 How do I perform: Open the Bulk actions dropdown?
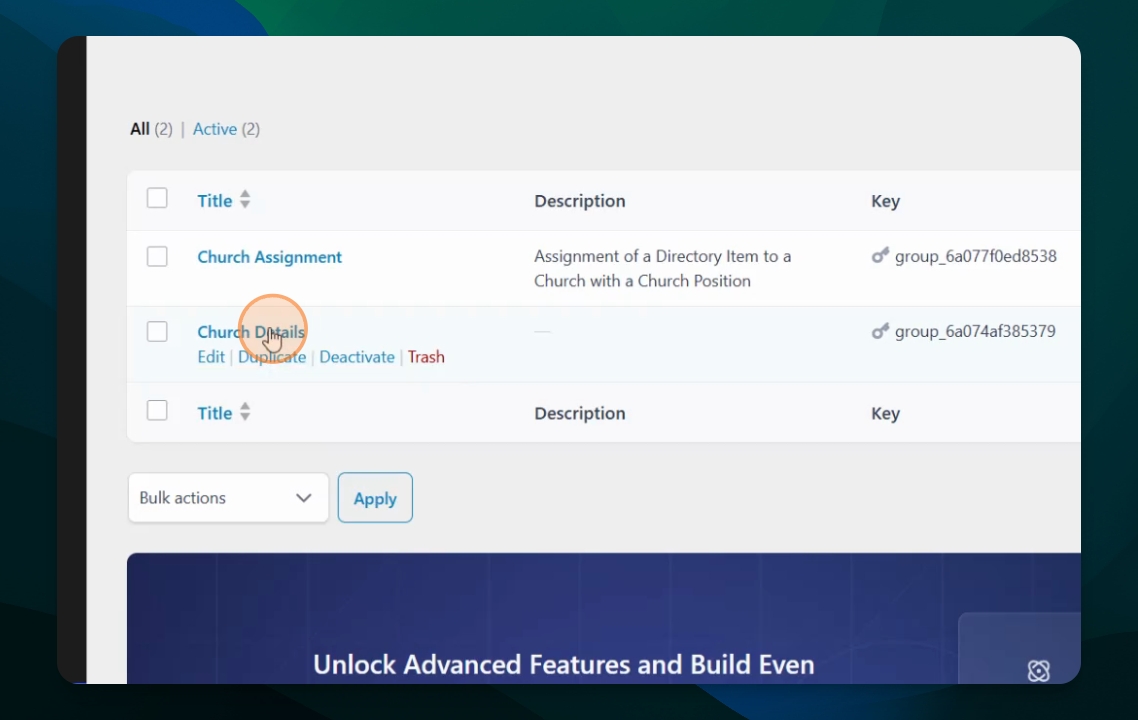[x=229, y=498]
